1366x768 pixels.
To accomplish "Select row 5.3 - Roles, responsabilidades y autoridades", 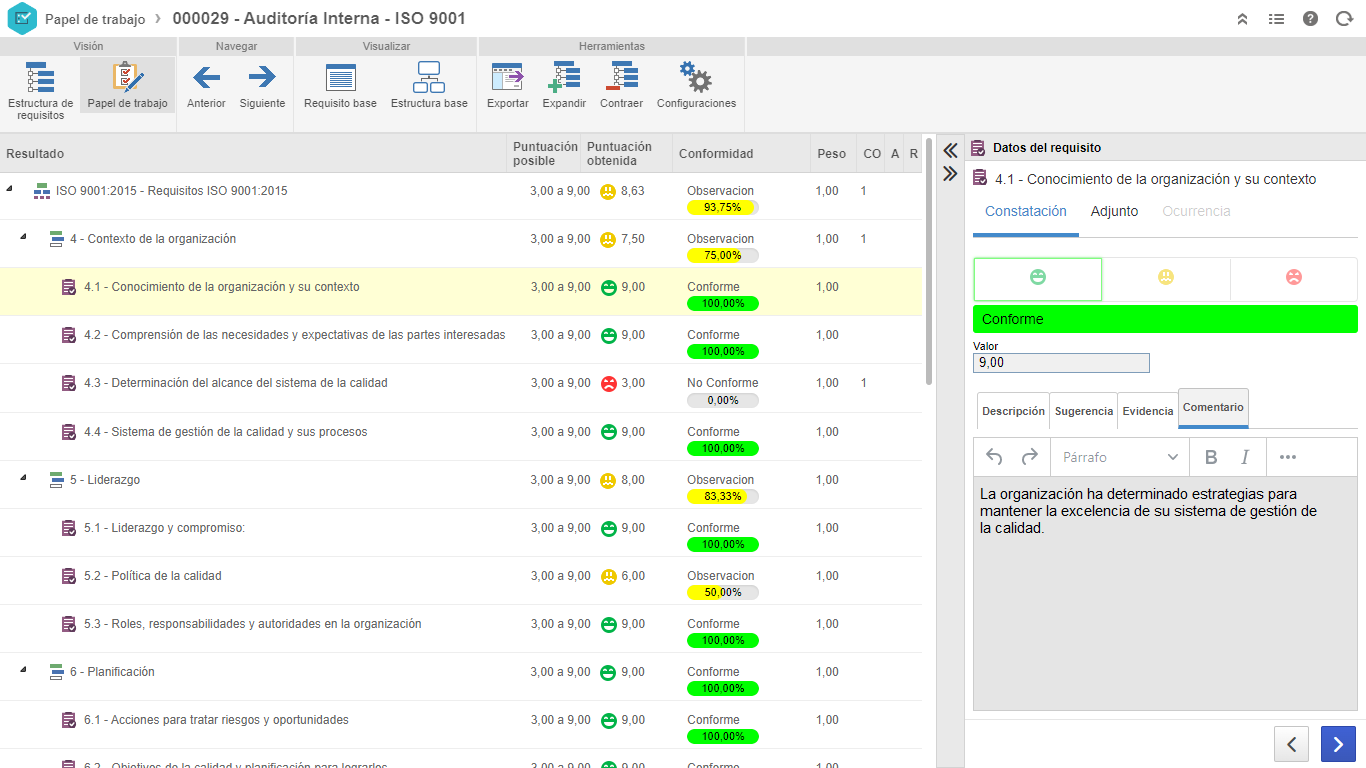I will coord(461,629).
